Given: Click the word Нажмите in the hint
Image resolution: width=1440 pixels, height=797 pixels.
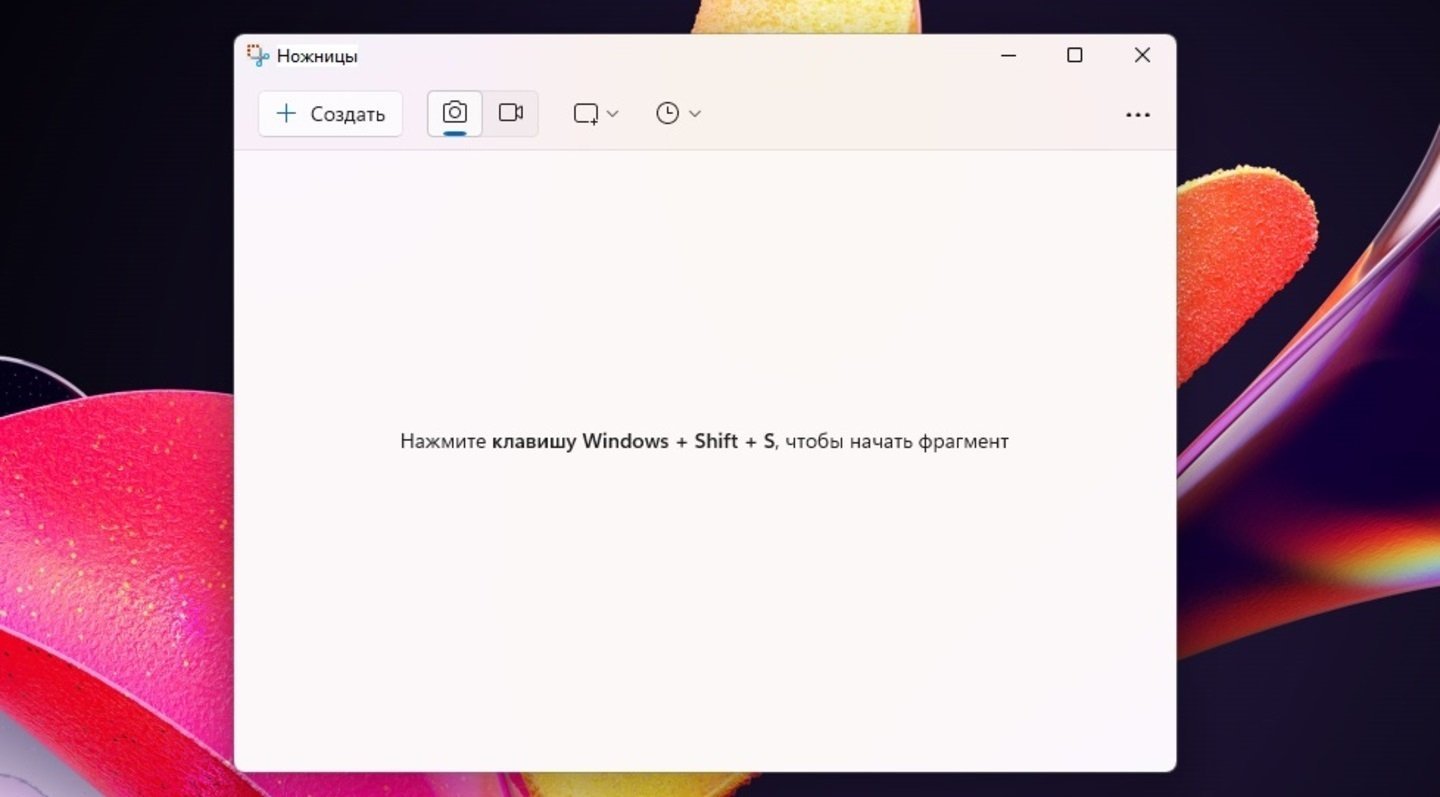Looking at the screenshot, I should 443,441.
